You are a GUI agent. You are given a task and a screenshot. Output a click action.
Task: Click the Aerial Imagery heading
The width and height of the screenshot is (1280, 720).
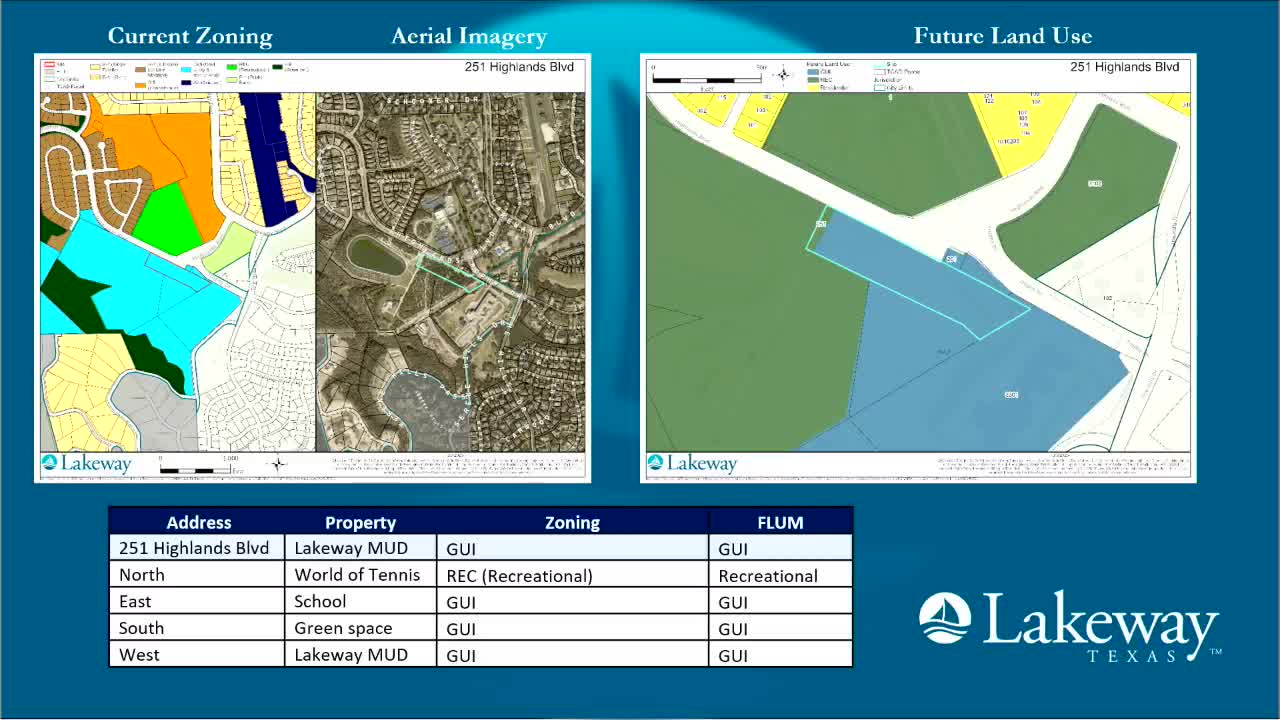pos(469,37)
